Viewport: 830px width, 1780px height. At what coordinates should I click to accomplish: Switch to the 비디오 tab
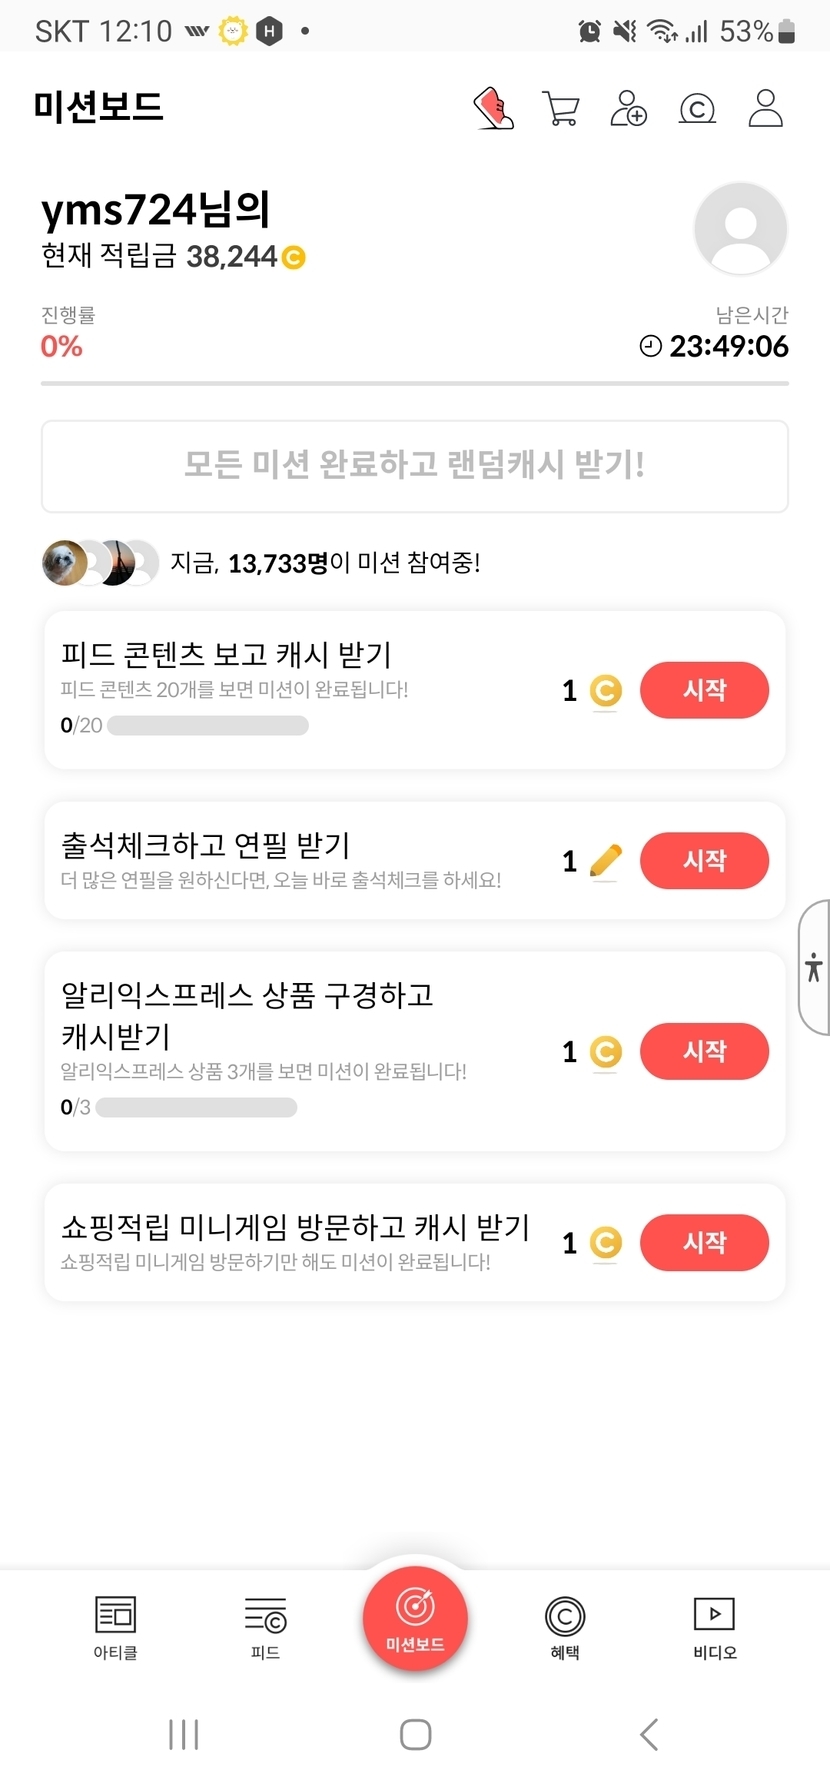pos(714,1625)
